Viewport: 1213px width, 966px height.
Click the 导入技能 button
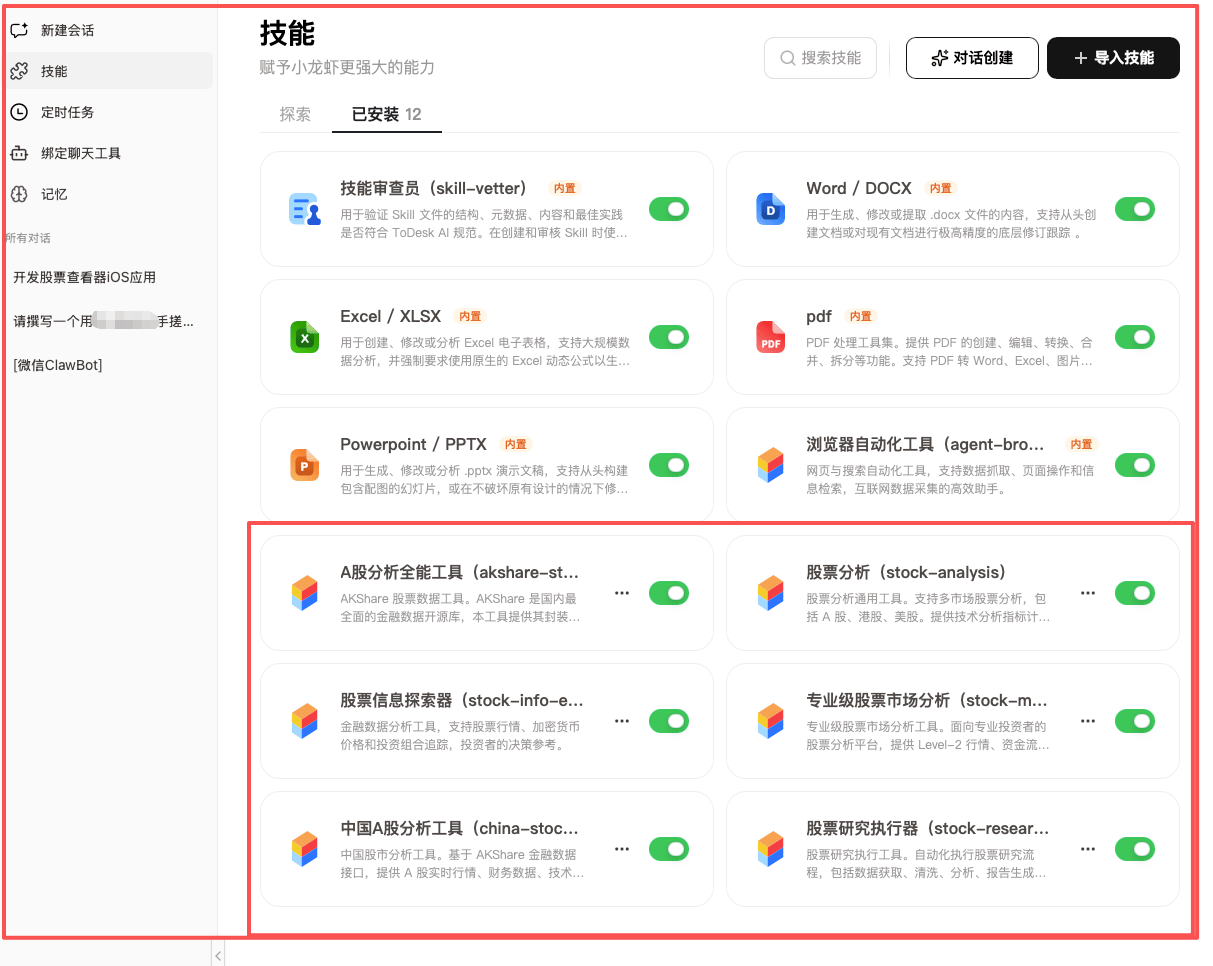(1113, 58)
